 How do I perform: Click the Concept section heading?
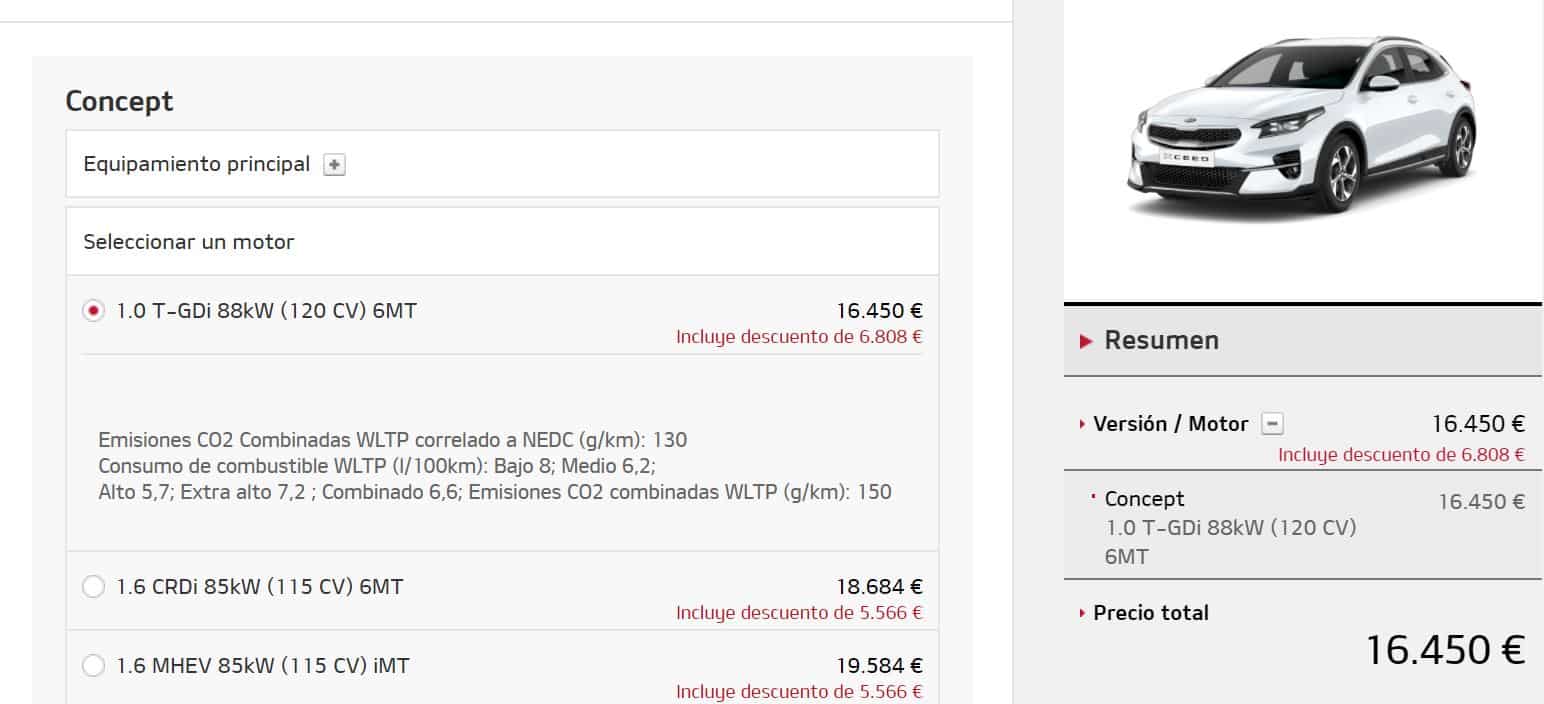119,101
